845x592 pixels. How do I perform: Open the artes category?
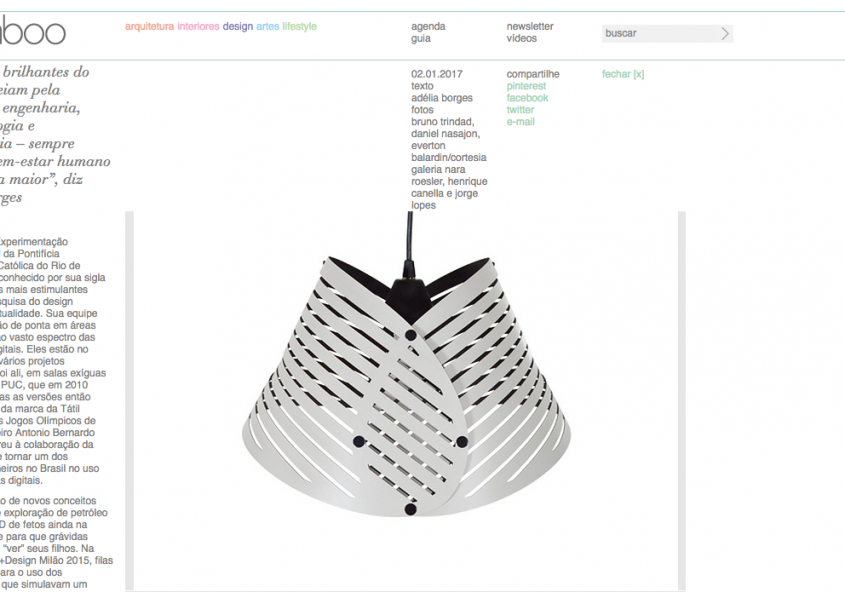267,26
